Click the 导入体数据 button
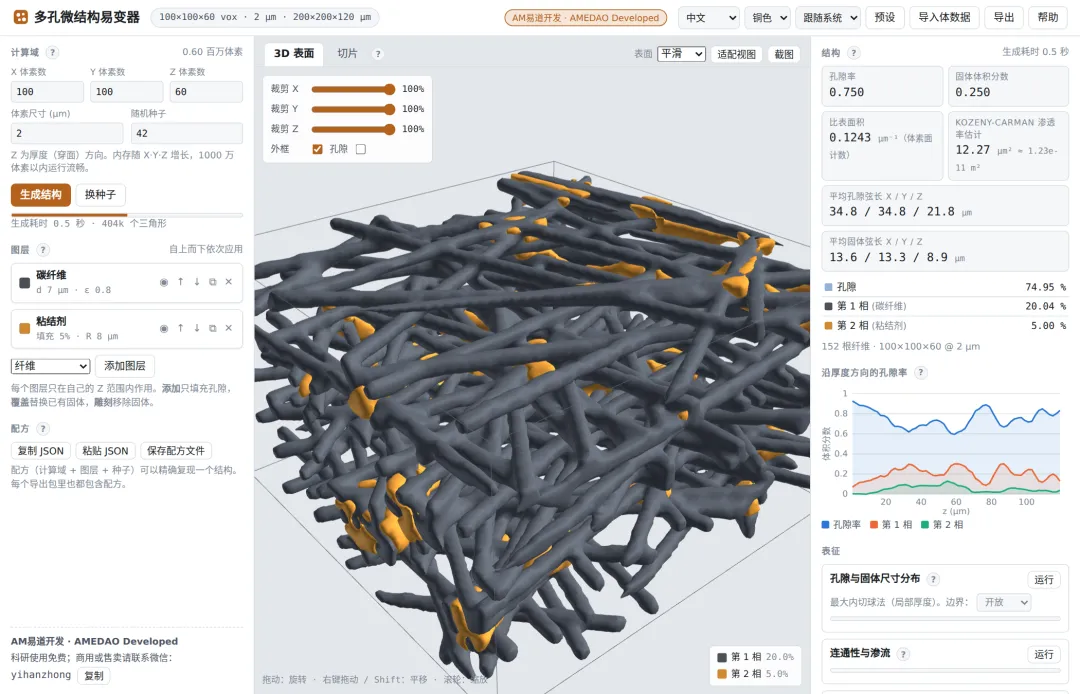The width and height of the screenshot is (1080, 694). click(944, 17)
